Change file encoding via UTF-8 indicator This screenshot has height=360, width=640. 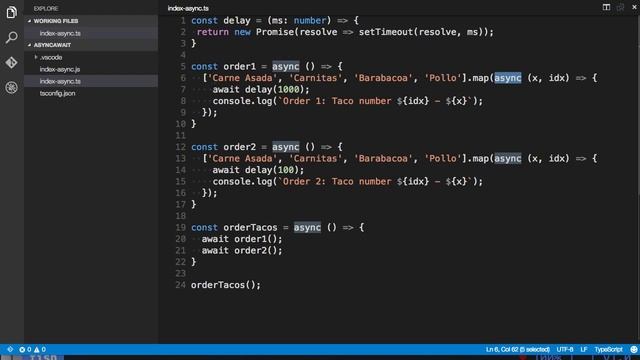[x=565, y=349]
